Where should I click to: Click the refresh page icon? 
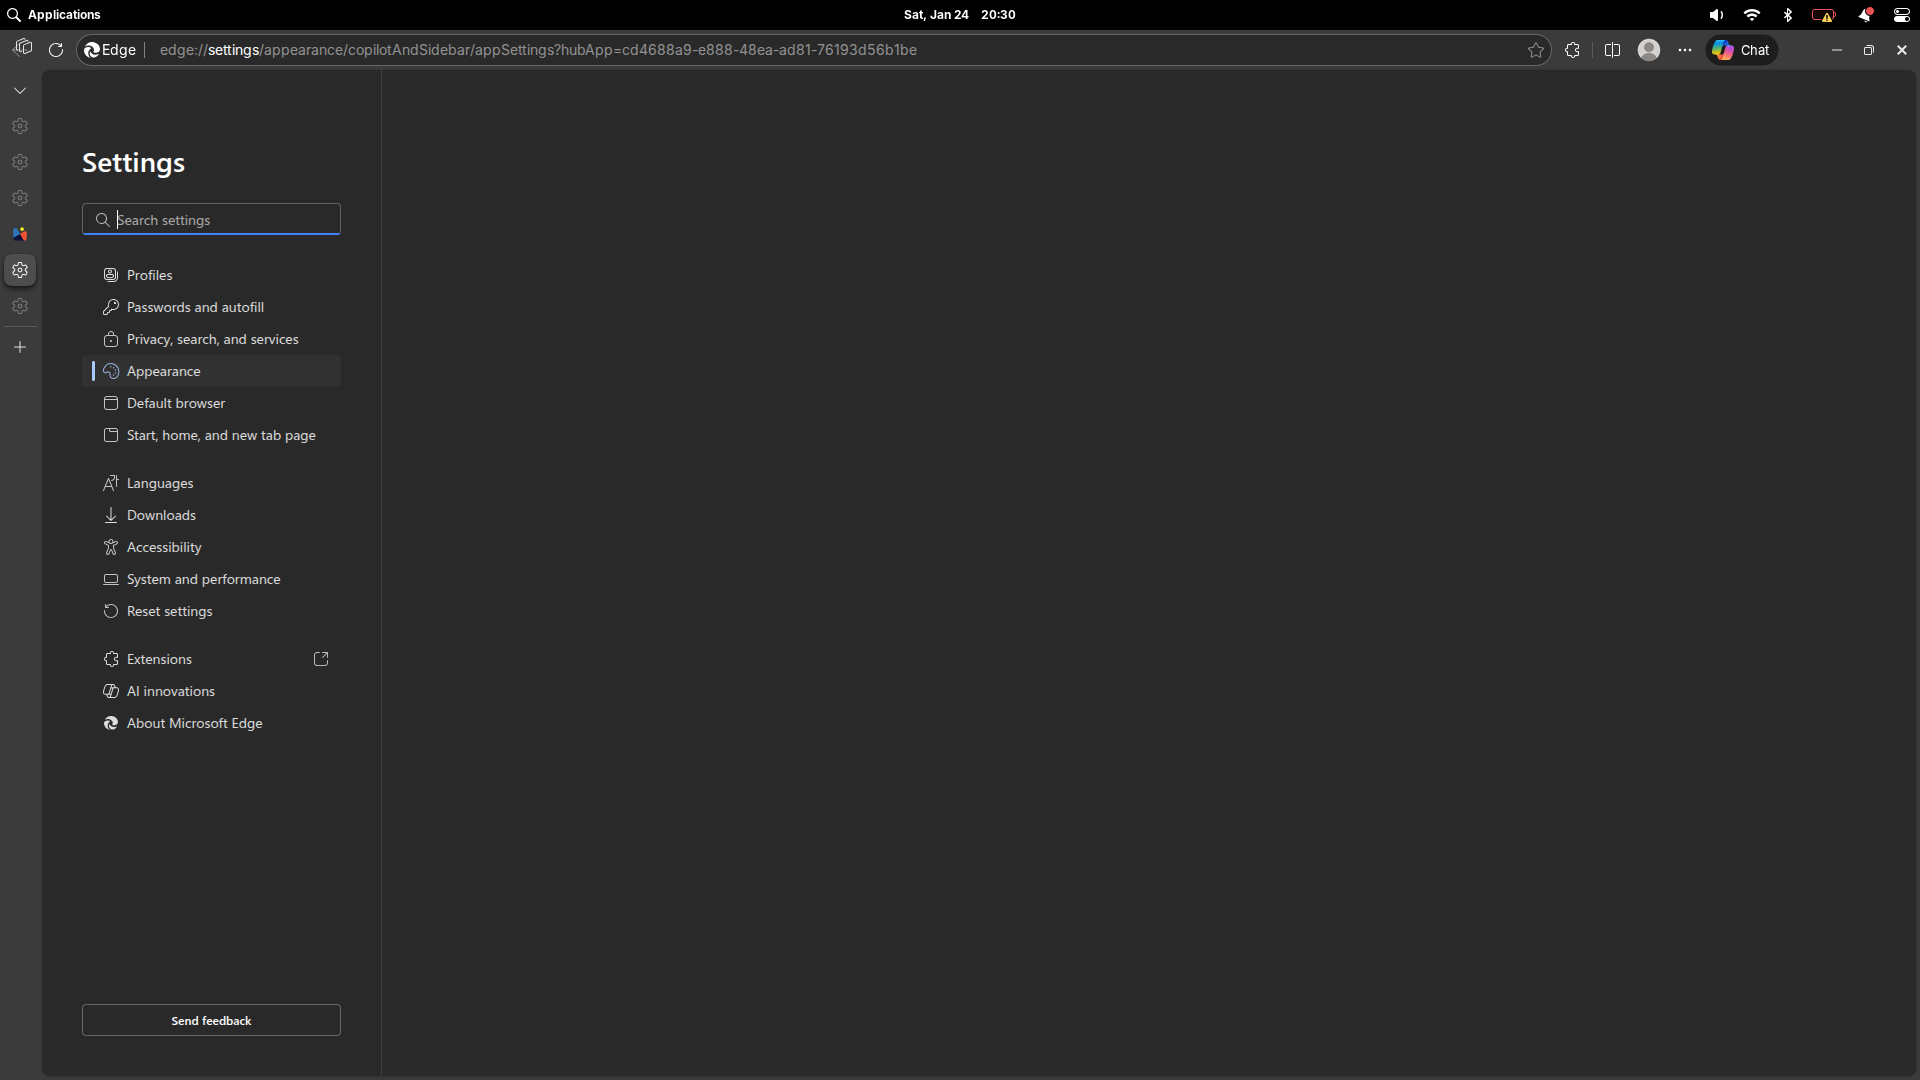56,50
